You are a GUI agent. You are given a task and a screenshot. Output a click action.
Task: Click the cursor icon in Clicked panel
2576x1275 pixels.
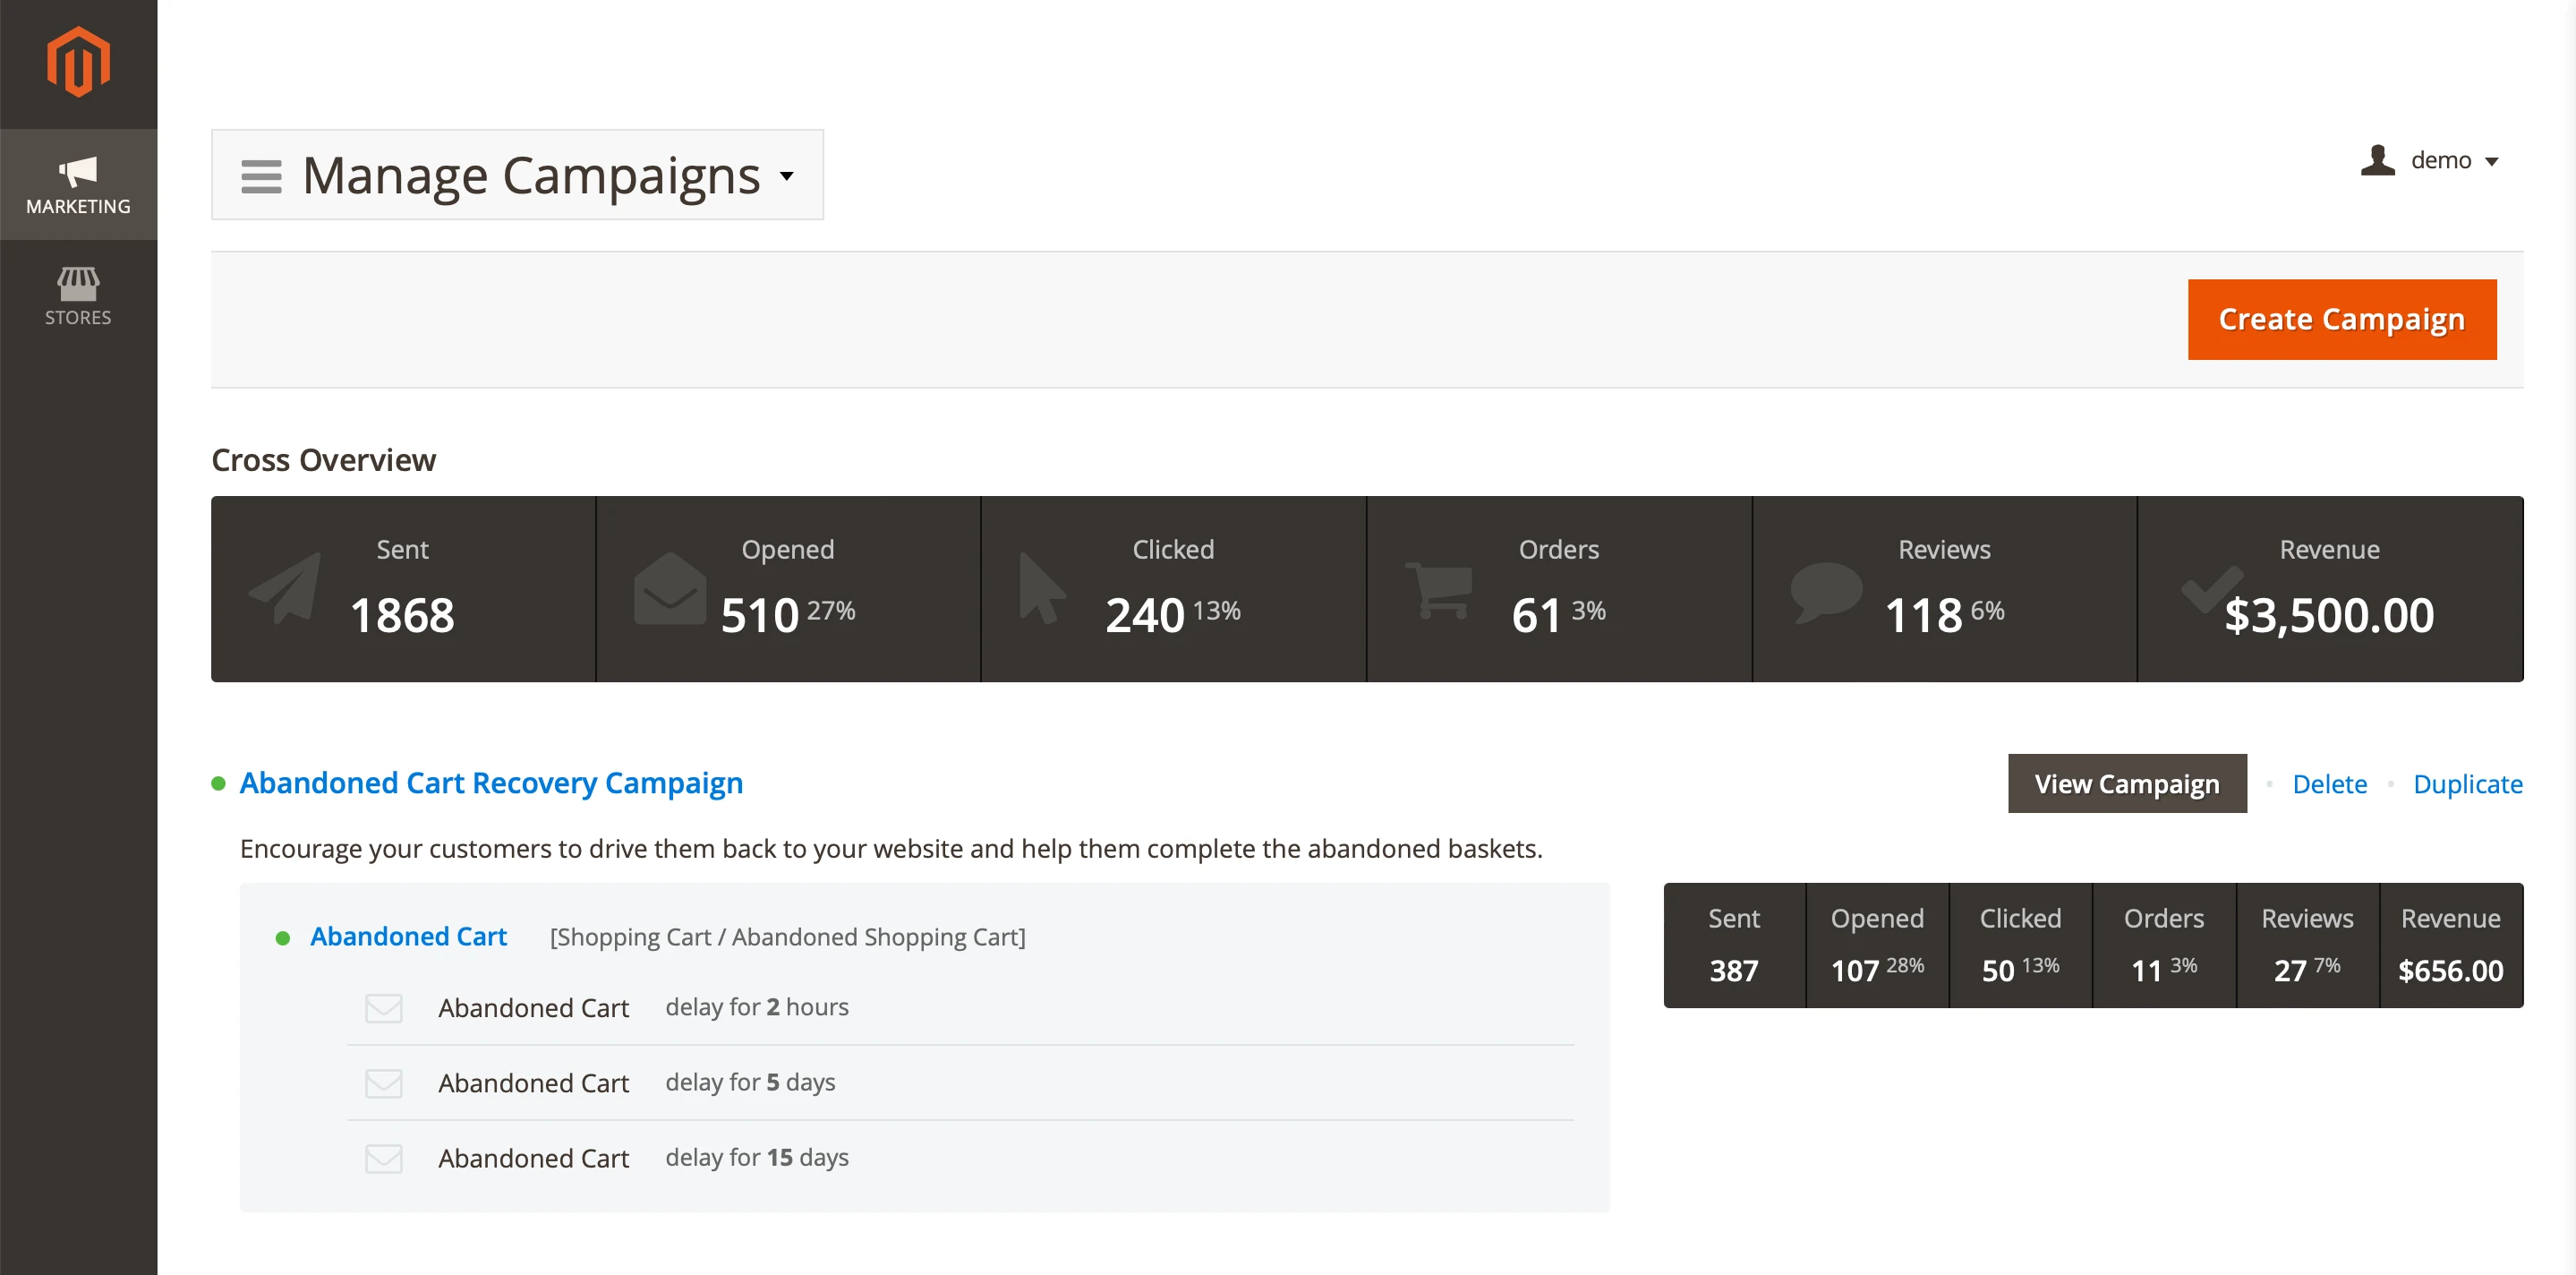pyautogui.click(x=1042, y=590)
